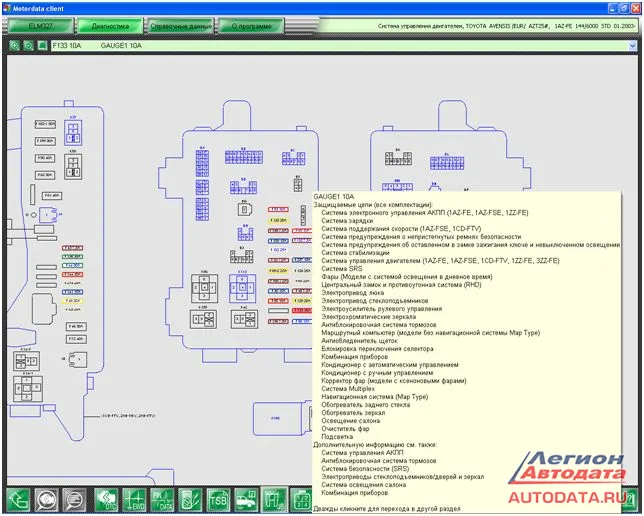Click the JB fuse box icon
The image size is (644, 516).
point(274,500)
